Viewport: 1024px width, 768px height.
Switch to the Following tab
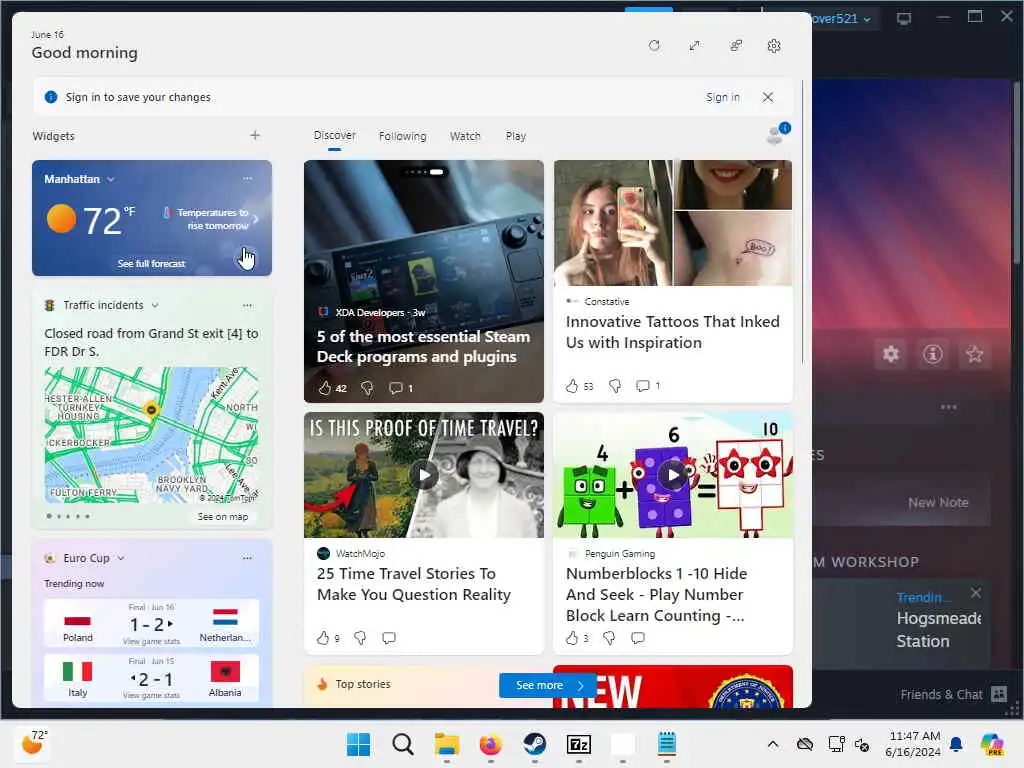click(x=402, y=136)
